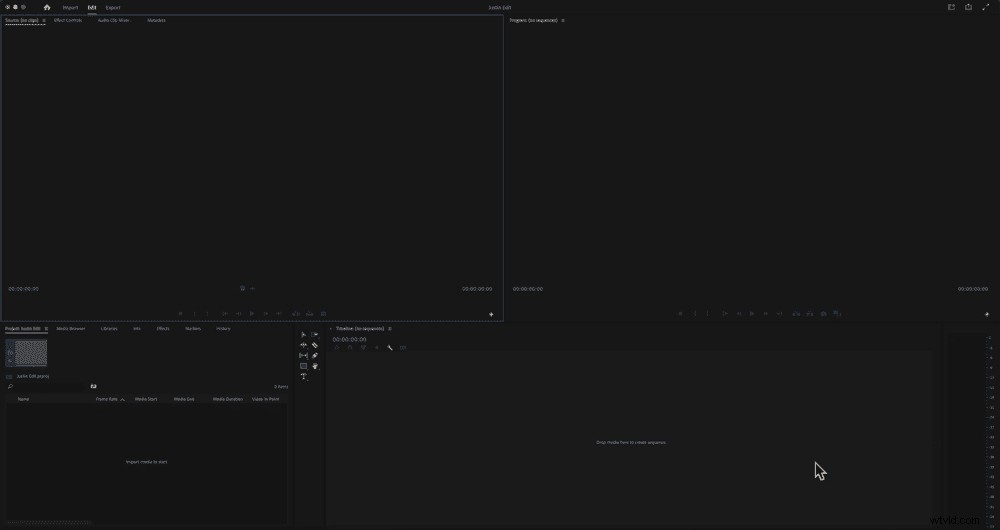This screenshot has height=530, width=1000.
Task: Add marker in the Timeline header
Action: point(376,348)
